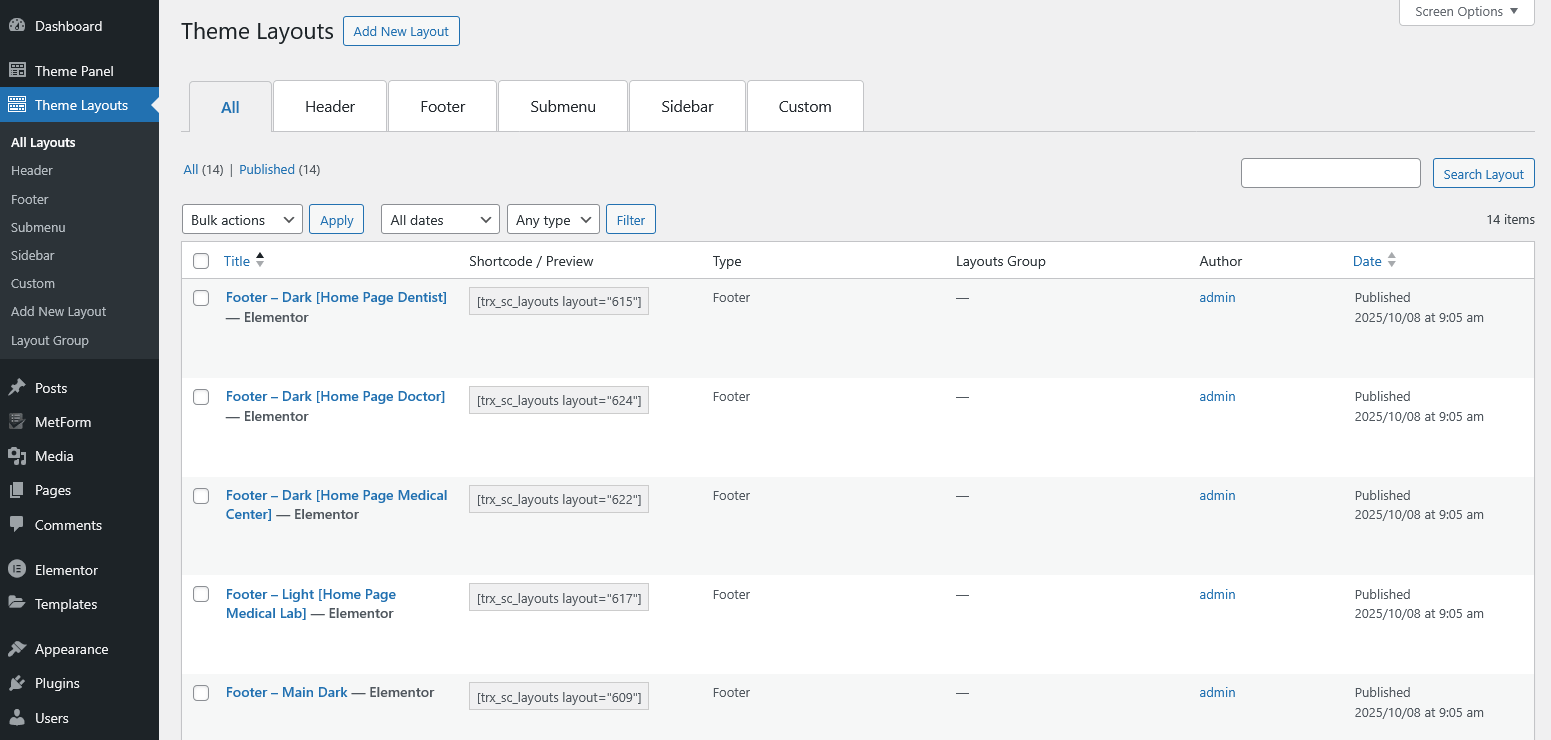
Task: Toggle the select-all checkbox in table header
Action: tap(201, 261)
